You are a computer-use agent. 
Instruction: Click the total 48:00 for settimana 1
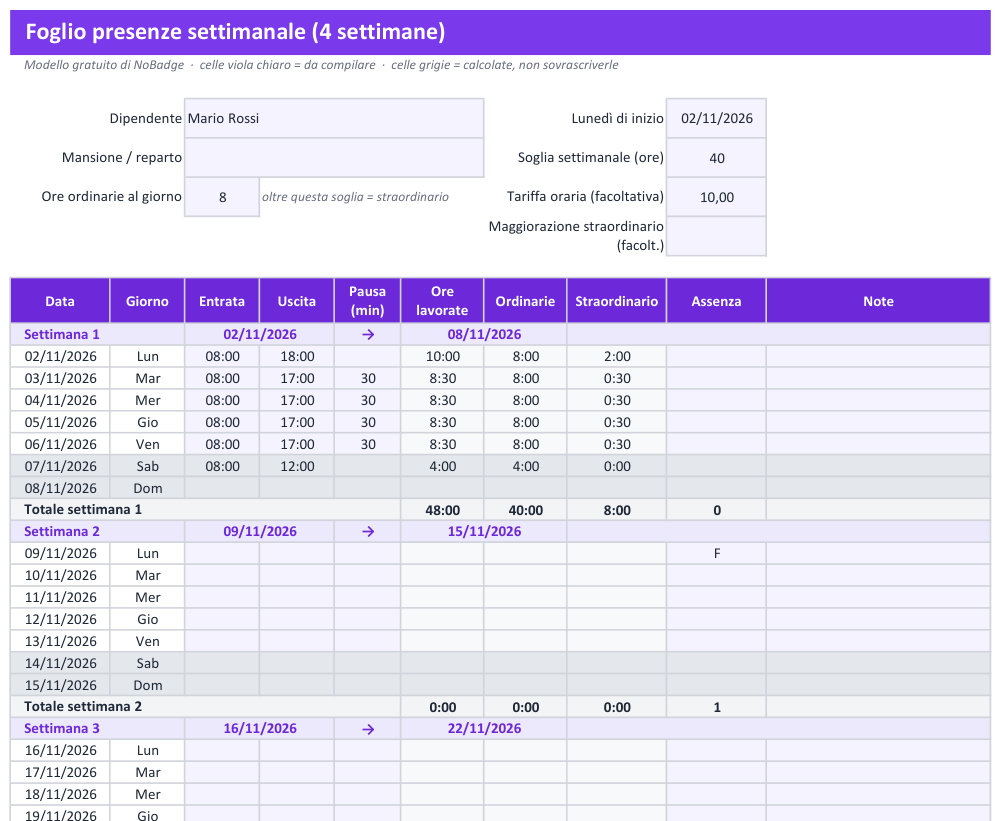tap(442, 510)
